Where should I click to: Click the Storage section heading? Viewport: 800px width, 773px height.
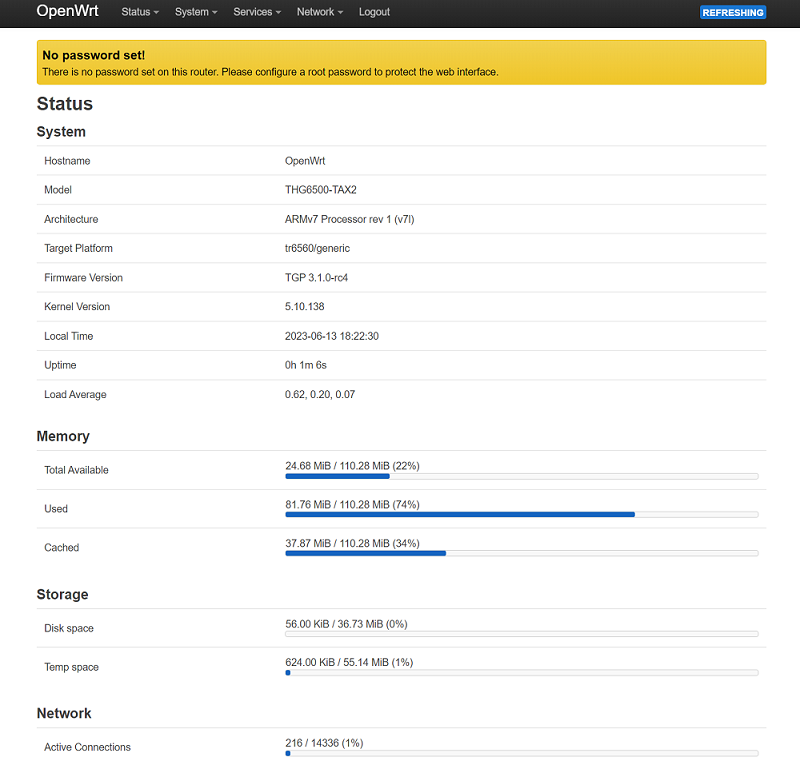[x=62, y=594]
